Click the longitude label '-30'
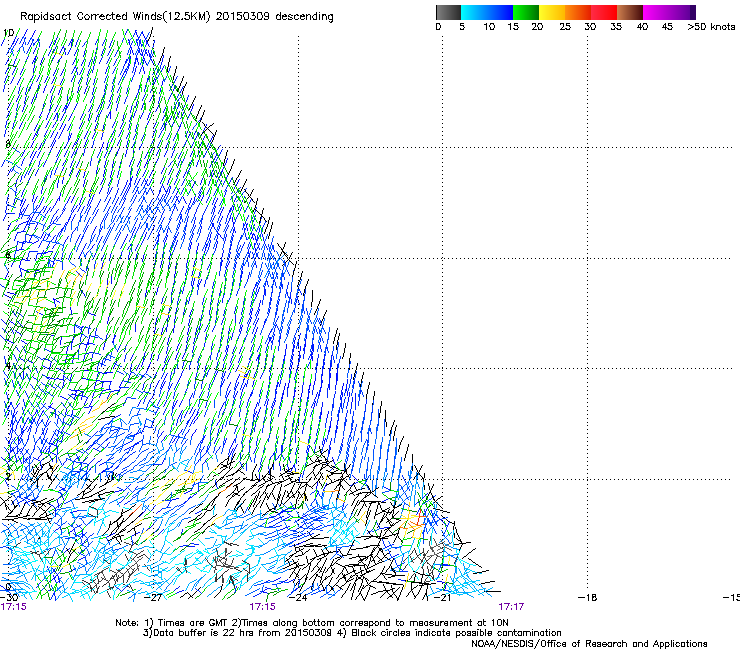740x650 pixels. 9,598
